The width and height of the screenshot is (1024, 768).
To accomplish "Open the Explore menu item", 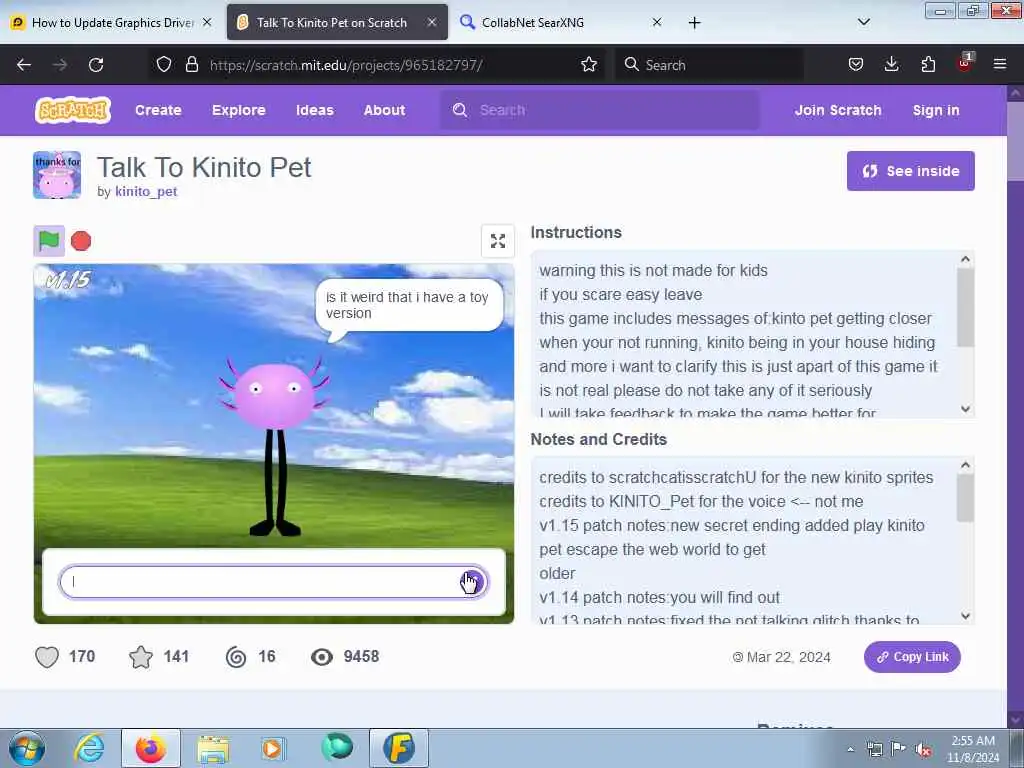I will tap(238, 110).
